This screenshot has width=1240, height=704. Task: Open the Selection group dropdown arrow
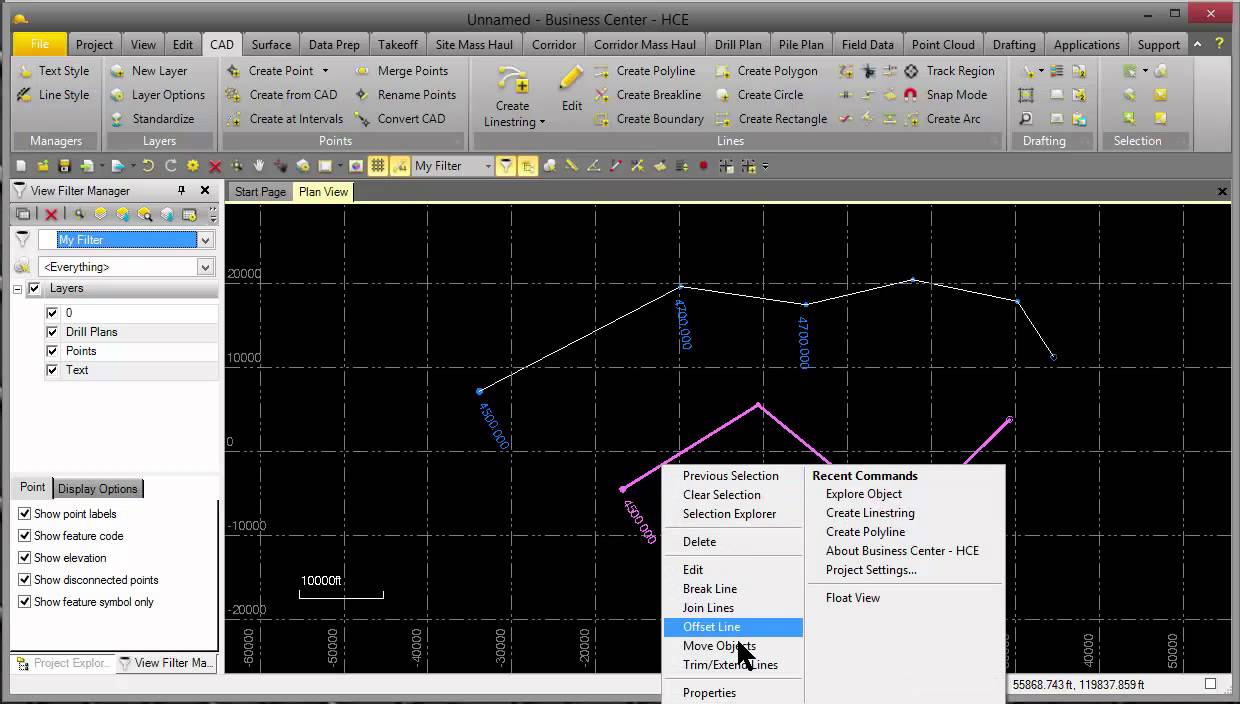1145,71
